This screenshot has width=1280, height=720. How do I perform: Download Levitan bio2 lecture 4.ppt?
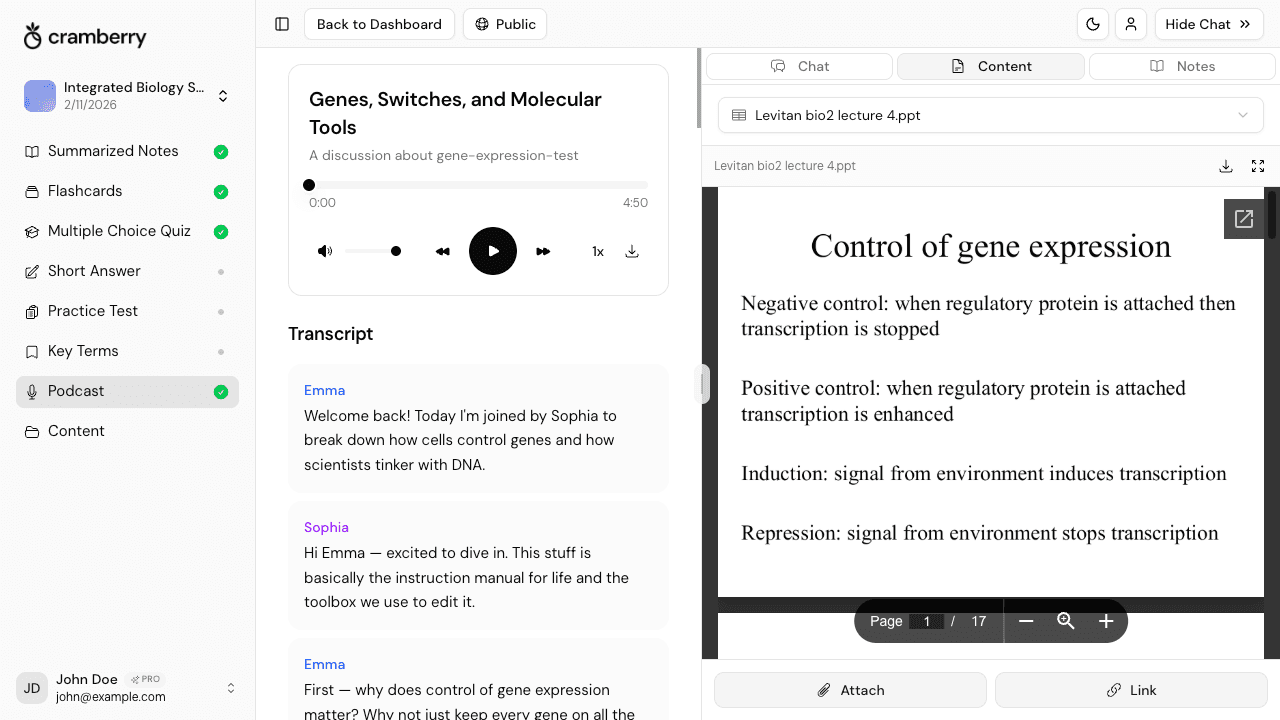pos(1226,166)
